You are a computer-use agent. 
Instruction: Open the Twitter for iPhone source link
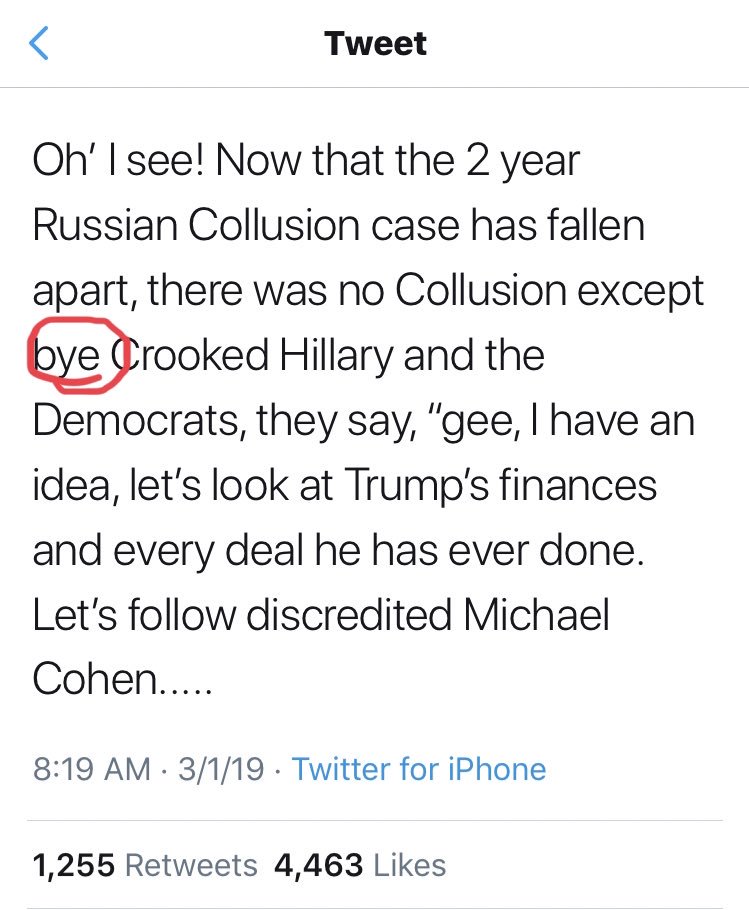[419, 769]
